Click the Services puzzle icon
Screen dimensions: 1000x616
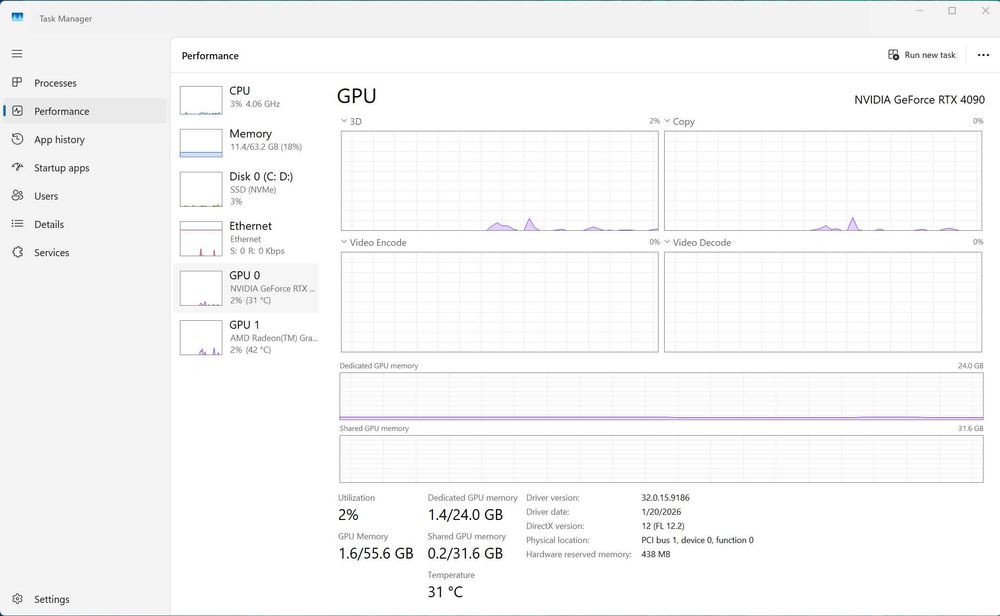(x=17, y=252)
